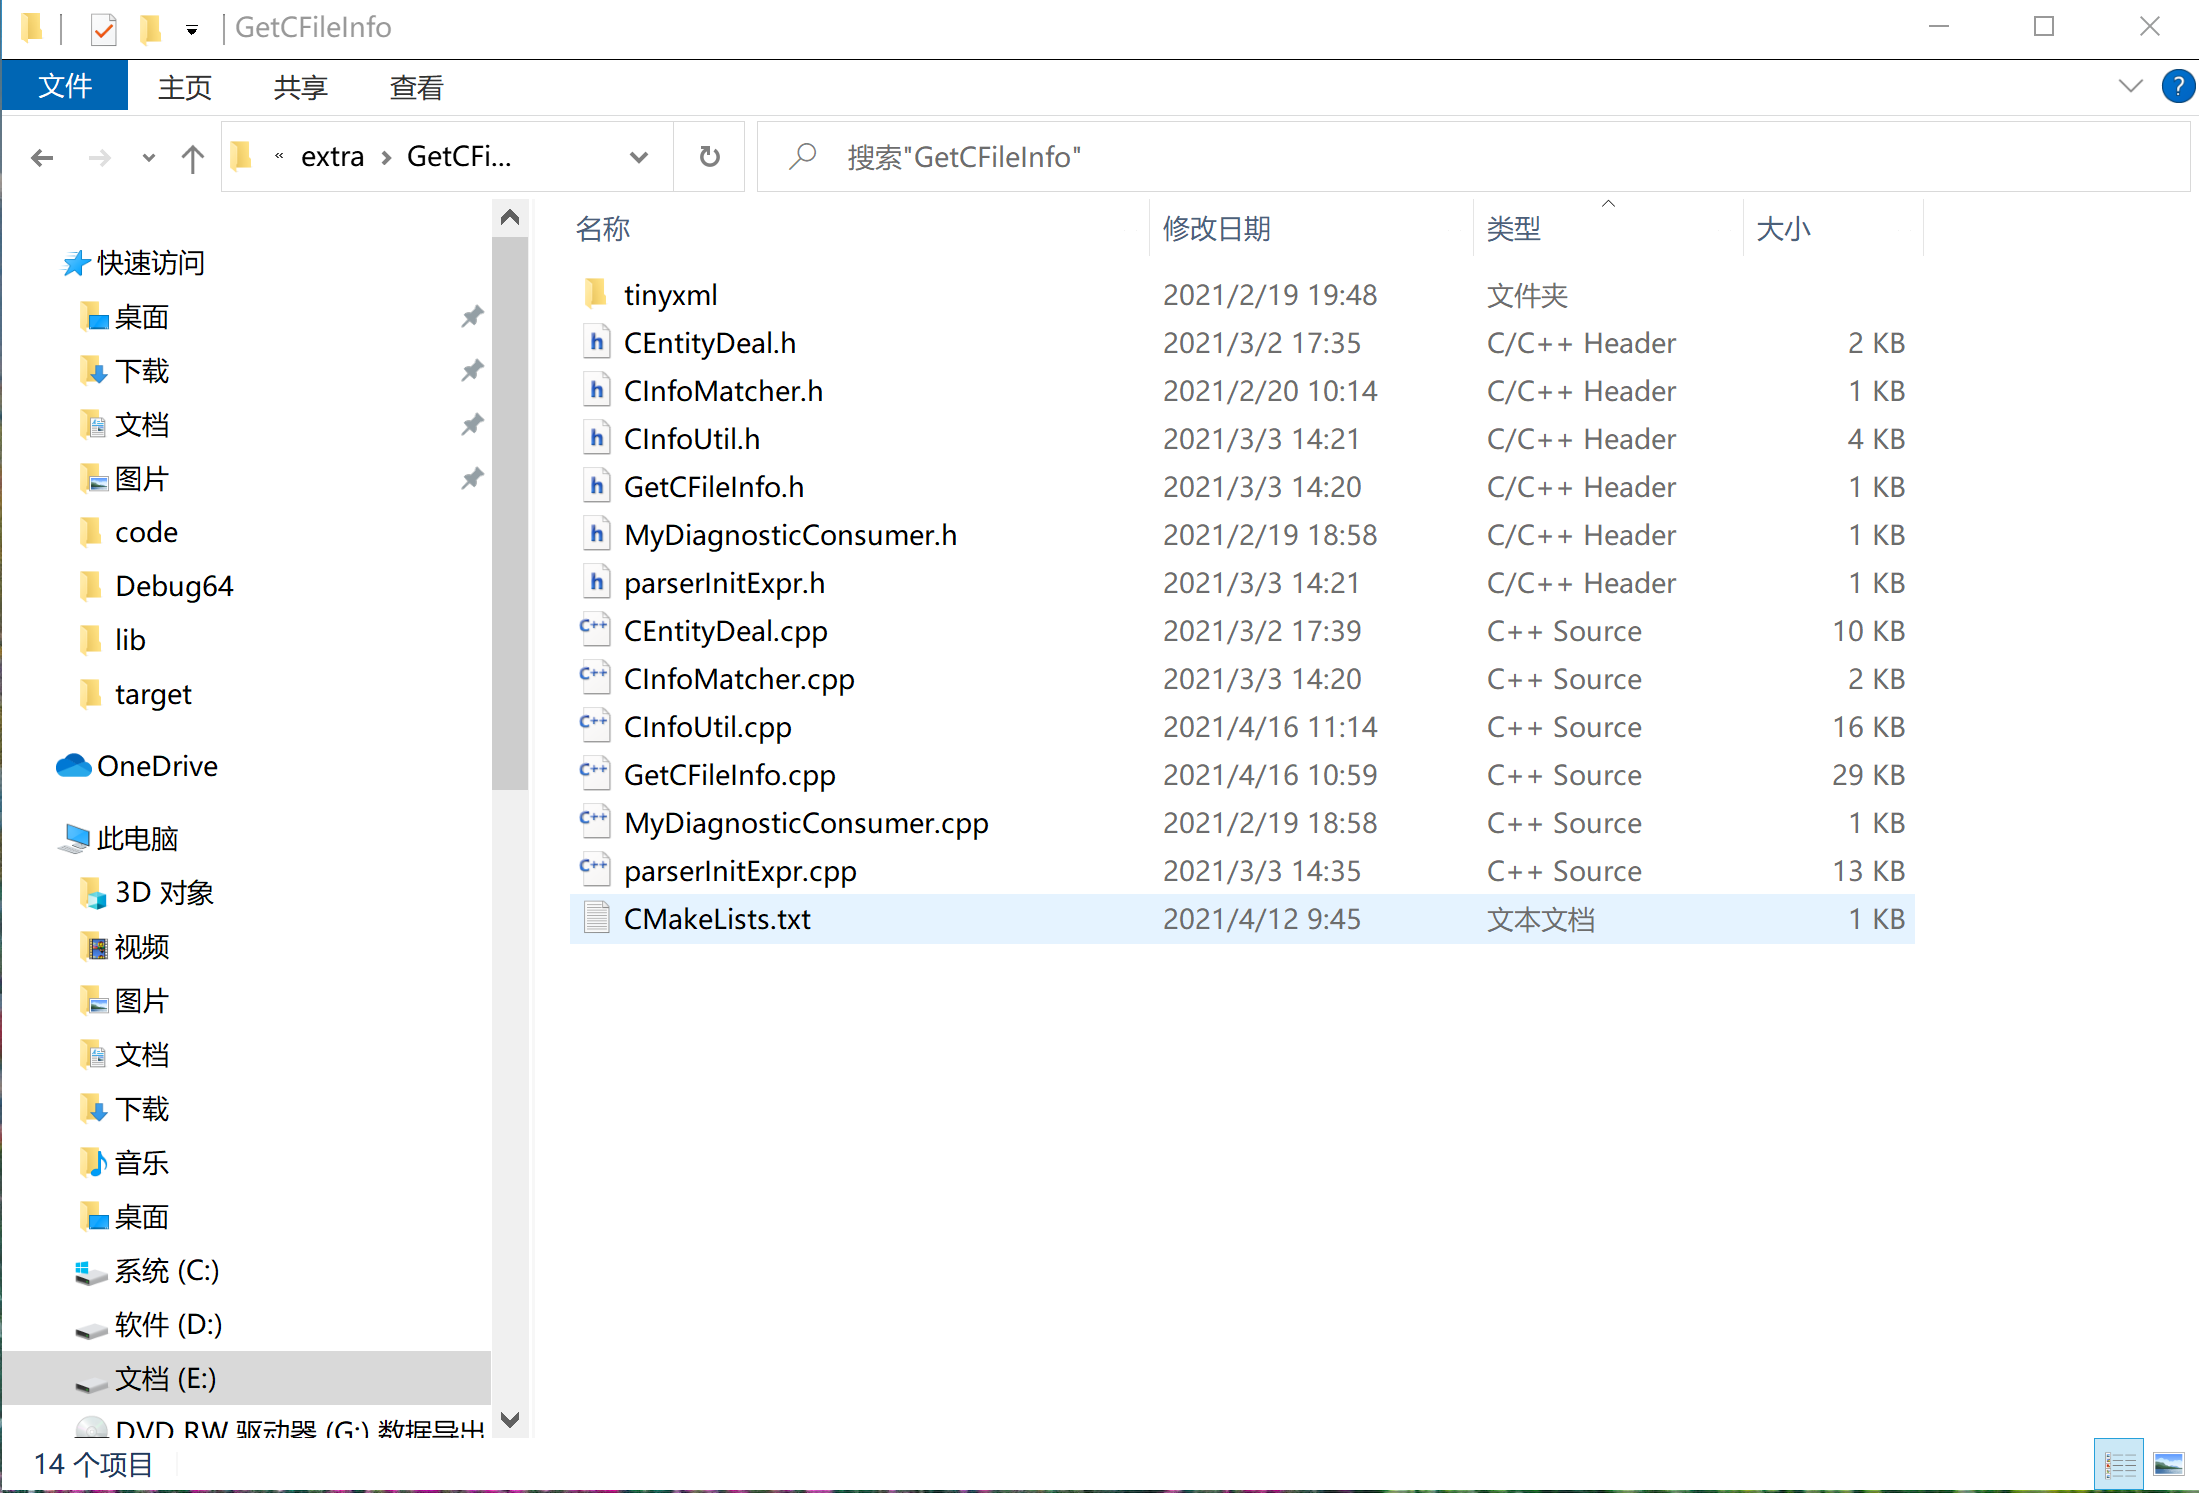
Task: Unpin 下载 from quick access
Action: tap(472, 370)
